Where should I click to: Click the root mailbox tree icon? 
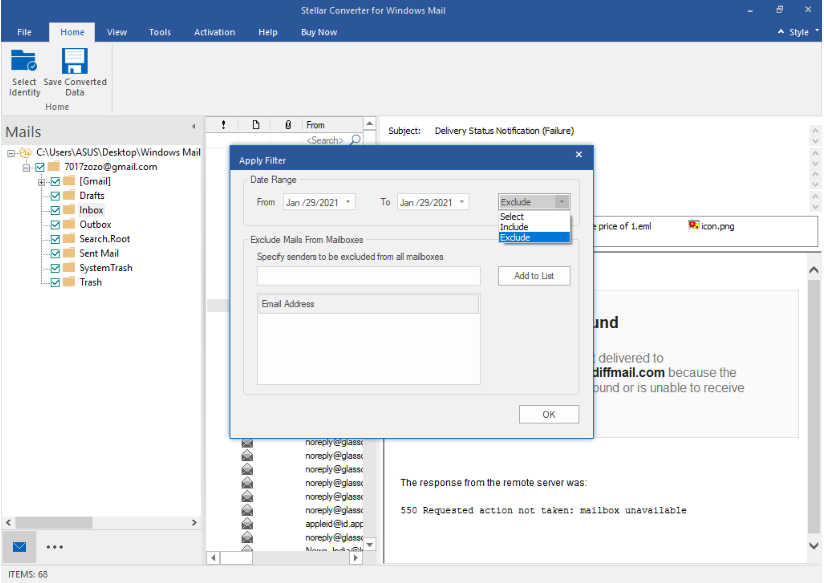(x=25, y=152)
